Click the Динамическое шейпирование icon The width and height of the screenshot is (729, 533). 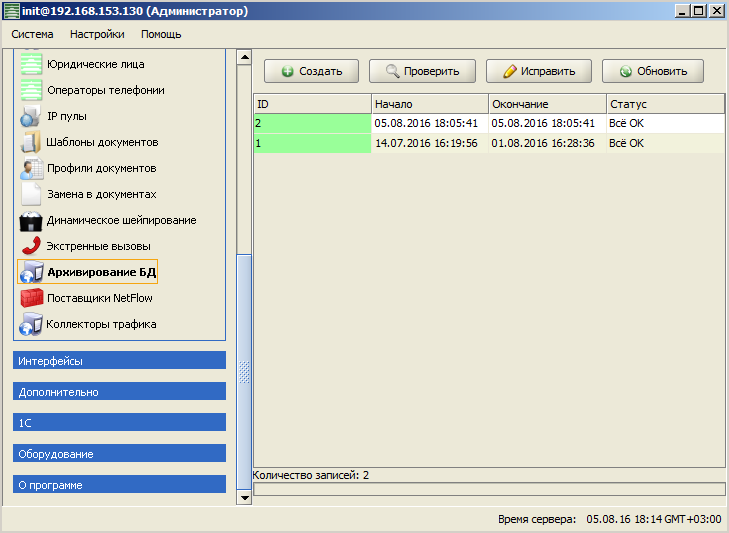click(x=31, y=220)
